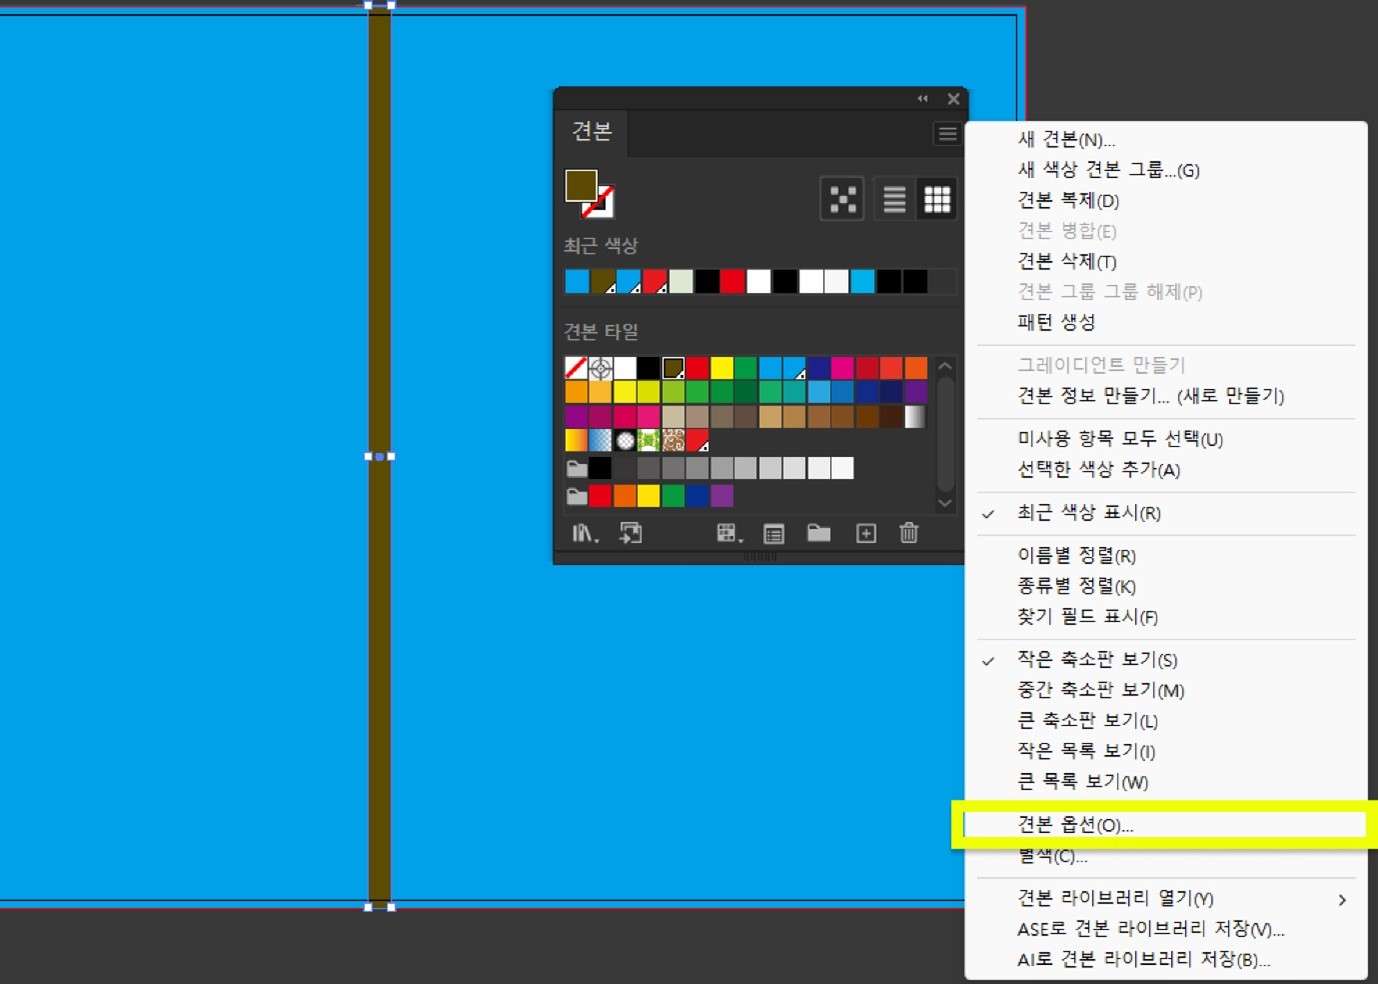
Task: Select the yellow swatch in the top row
Action: coord(722,368)
